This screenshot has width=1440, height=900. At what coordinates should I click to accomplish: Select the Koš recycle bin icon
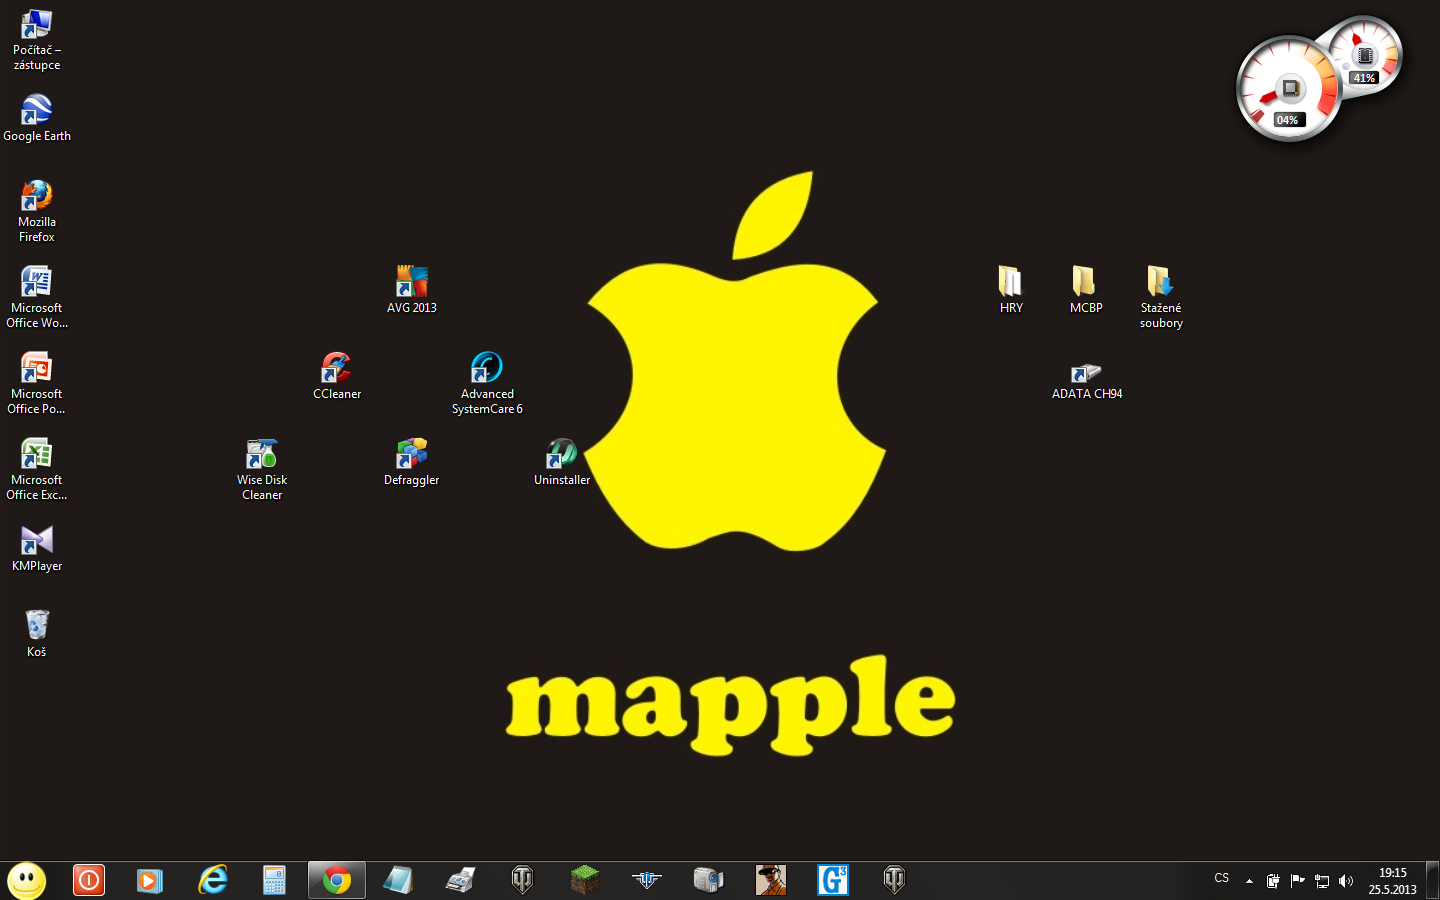coord(36,634)
